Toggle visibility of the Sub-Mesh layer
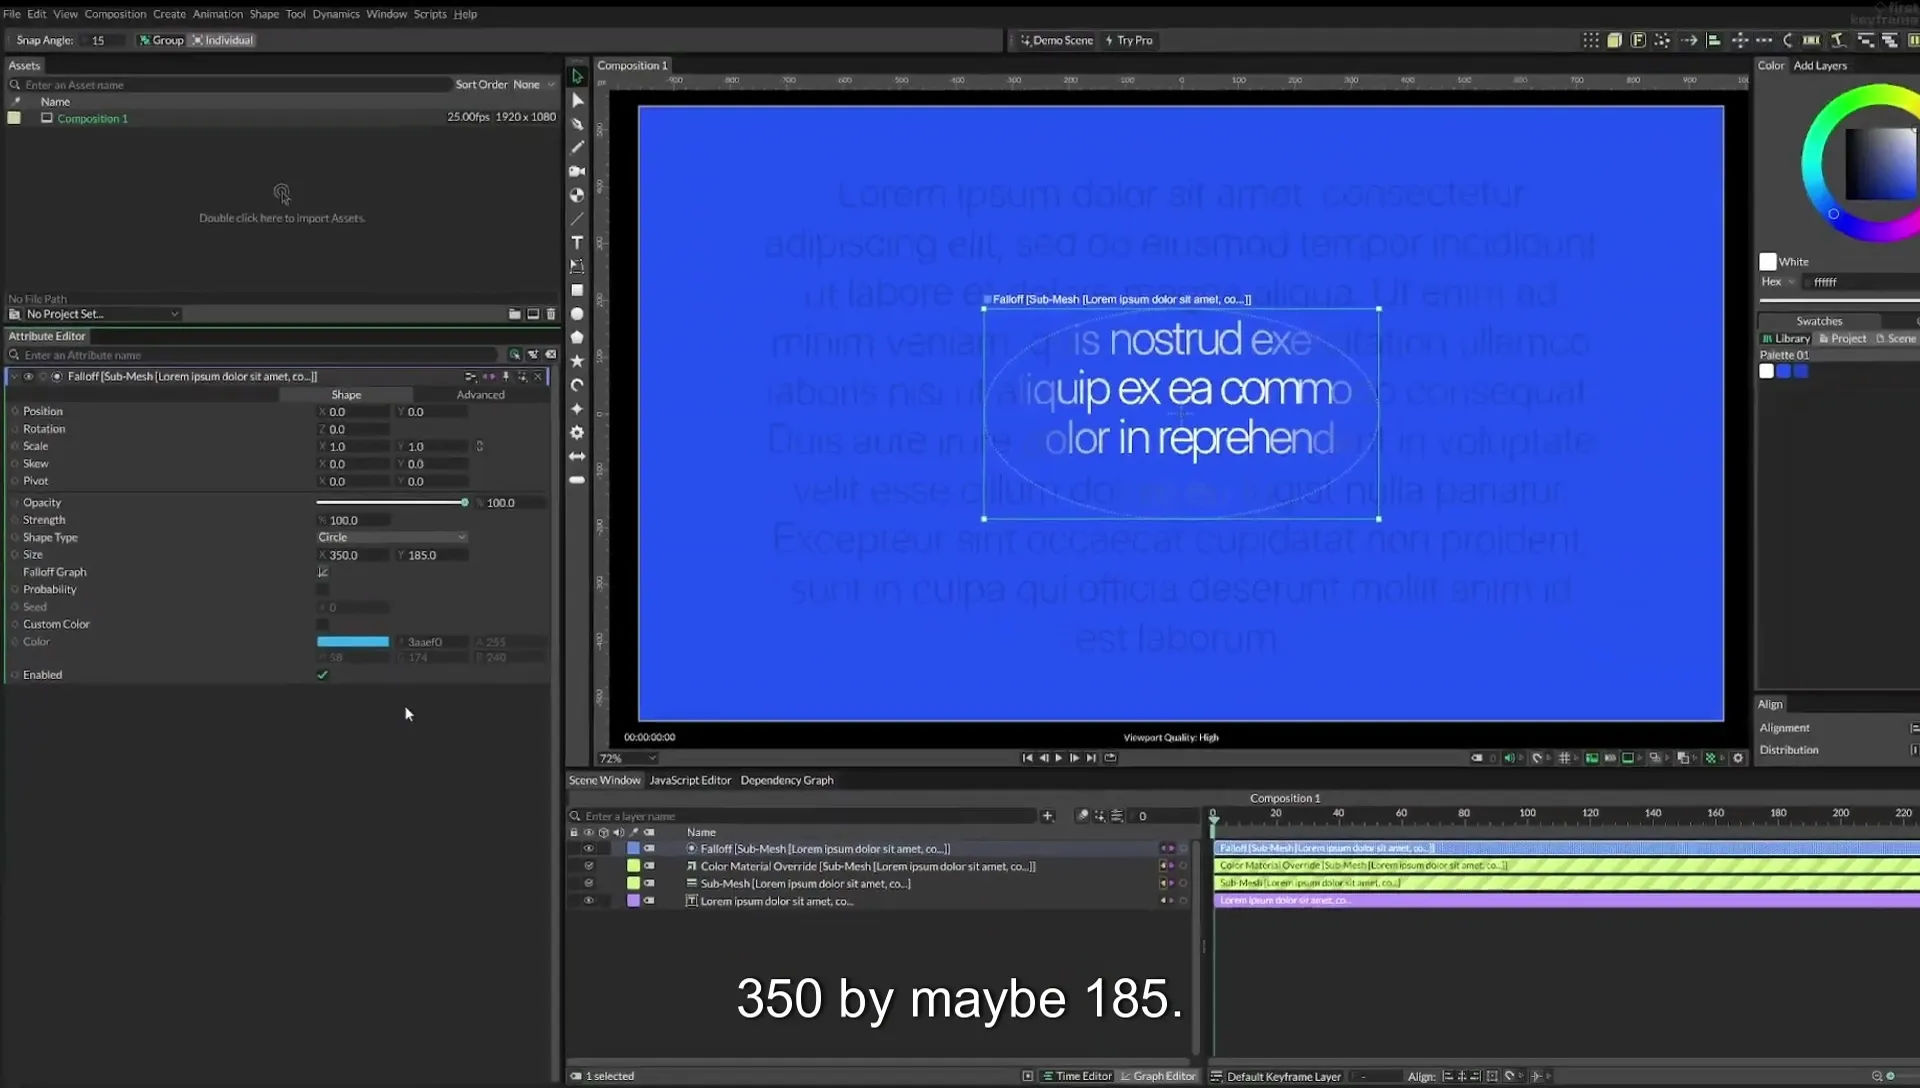Viewport: 1920px width, 1088px height. click(589, 884)
